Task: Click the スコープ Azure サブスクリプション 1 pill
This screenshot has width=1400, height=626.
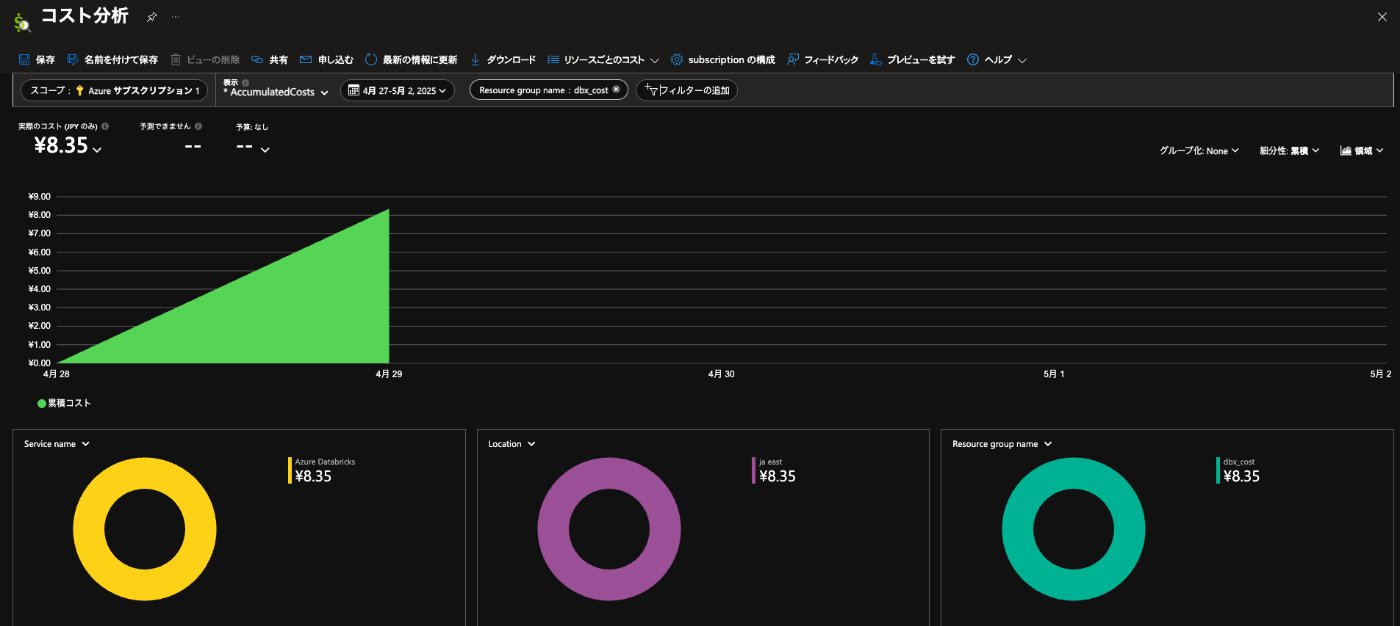Action: coord(114,90)
